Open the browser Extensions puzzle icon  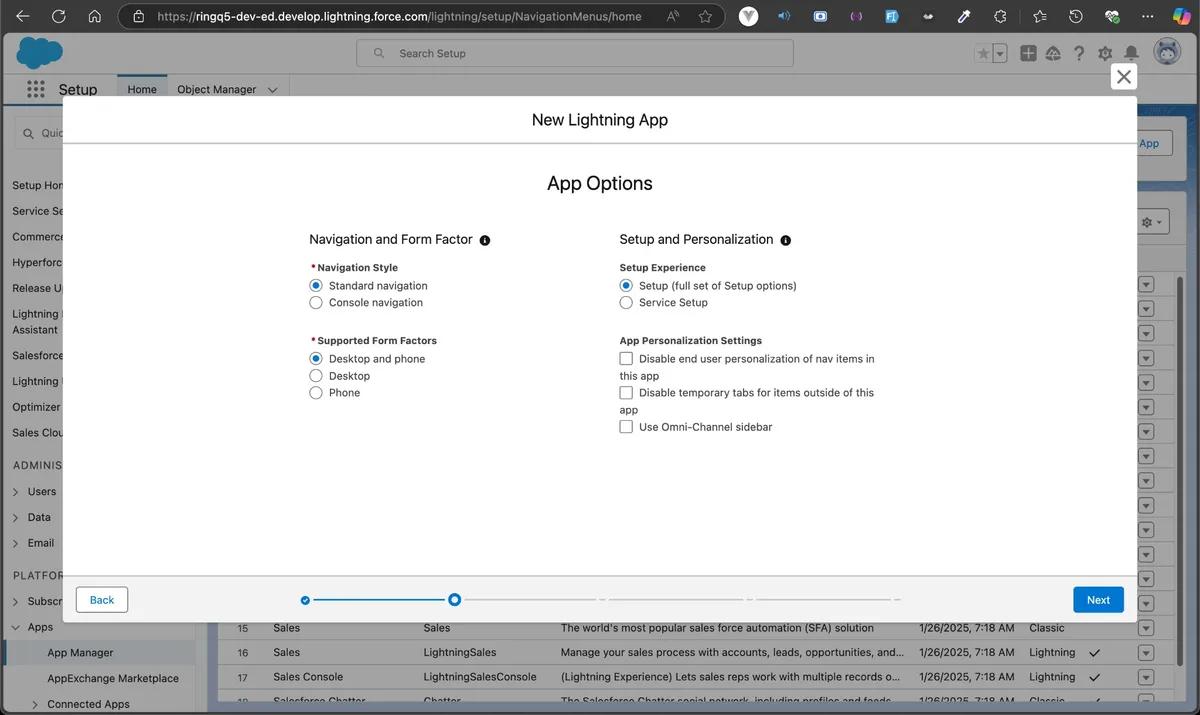1000,16
